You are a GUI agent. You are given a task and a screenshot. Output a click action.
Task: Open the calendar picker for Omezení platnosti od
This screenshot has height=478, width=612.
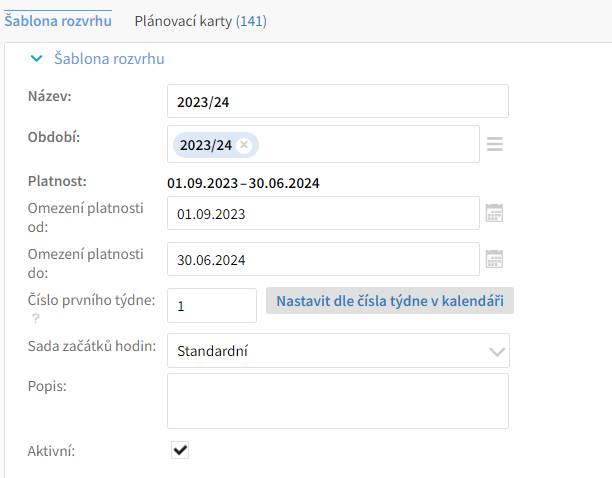pos(494,213)
